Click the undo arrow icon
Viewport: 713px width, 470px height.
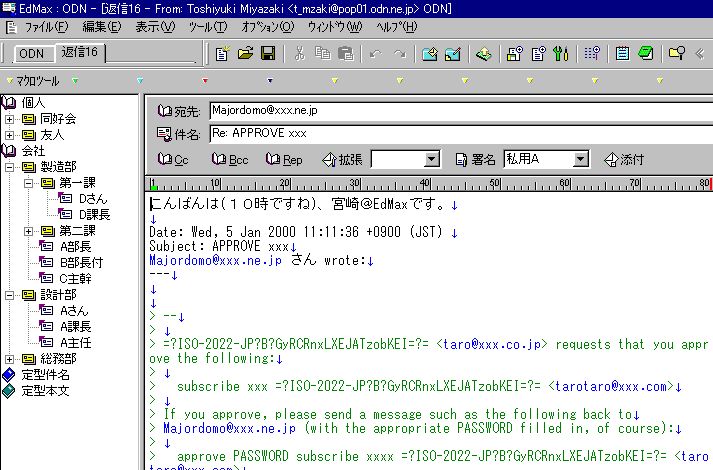click(376, 54)
